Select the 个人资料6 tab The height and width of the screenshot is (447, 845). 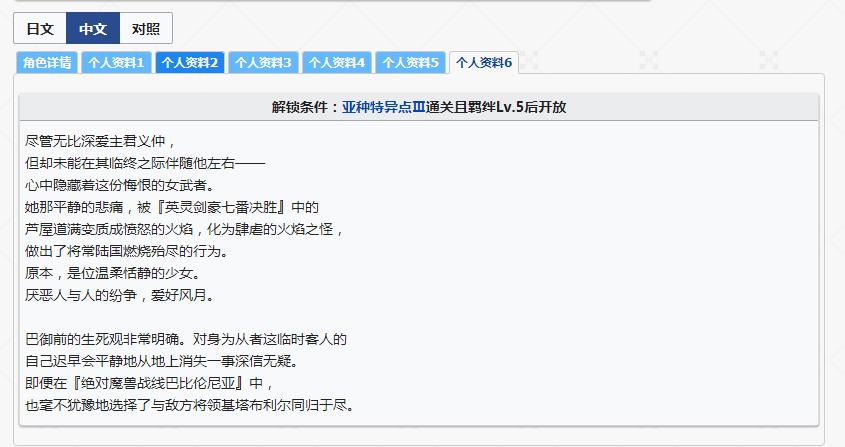(484, 63)
